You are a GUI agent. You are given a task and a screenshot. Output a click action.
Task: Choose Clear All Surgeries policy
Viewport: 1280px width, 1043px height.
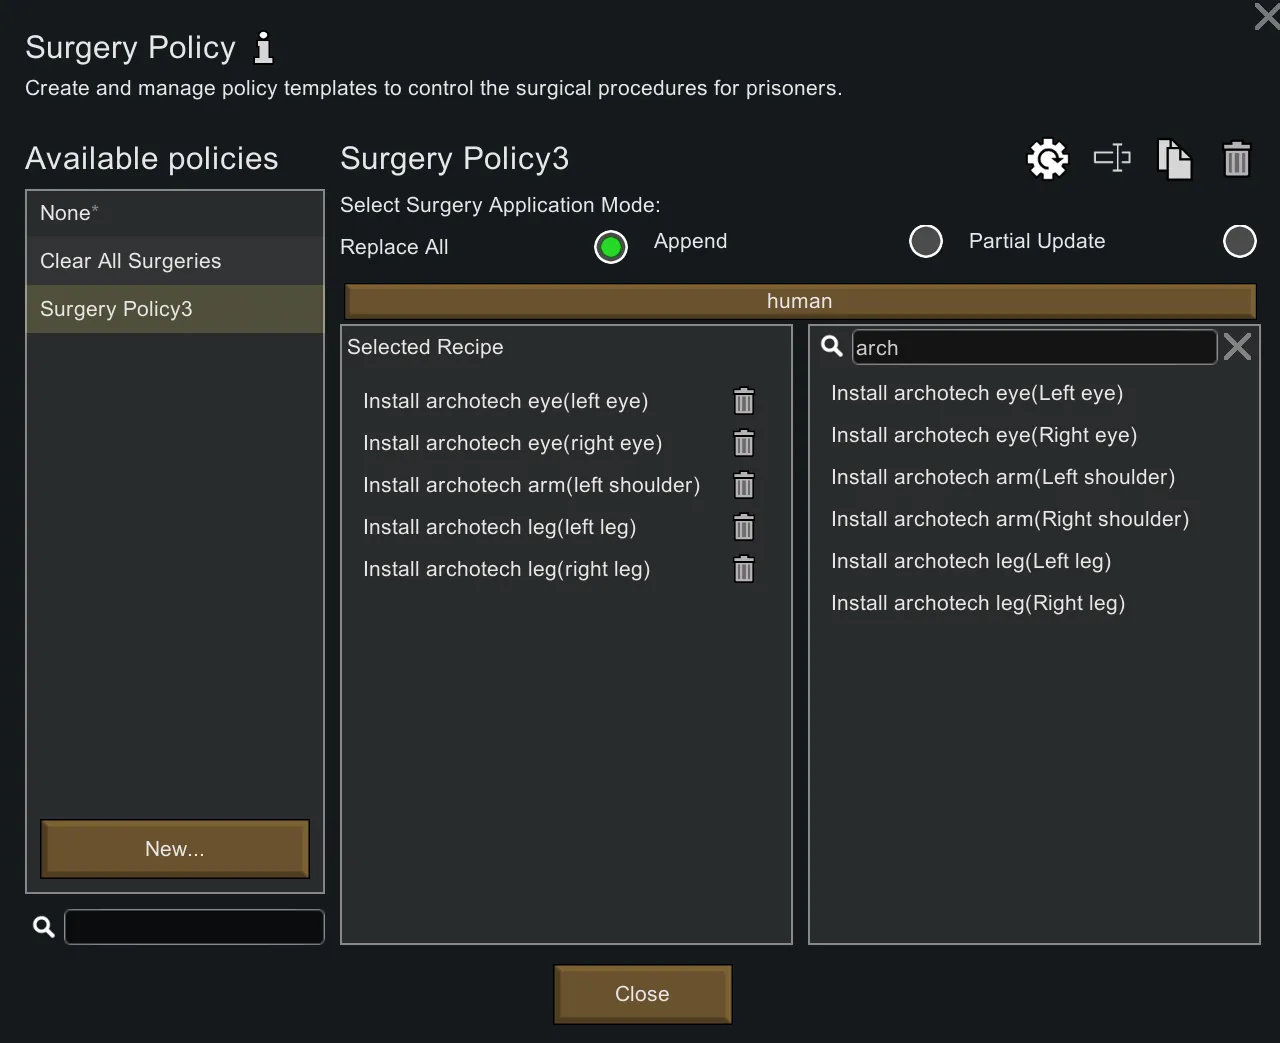click(175, 261)
